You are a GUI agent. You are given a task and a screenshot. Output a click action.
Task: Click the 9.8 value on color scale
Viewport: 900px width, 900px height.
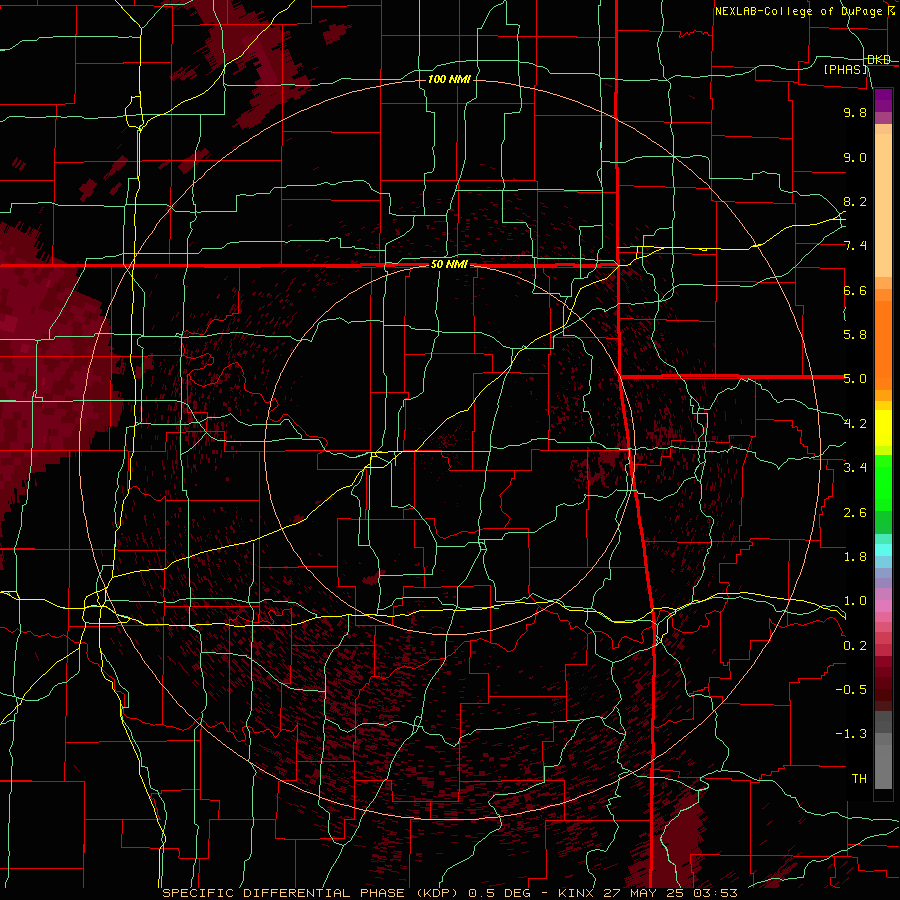click(x=855, y=112)
